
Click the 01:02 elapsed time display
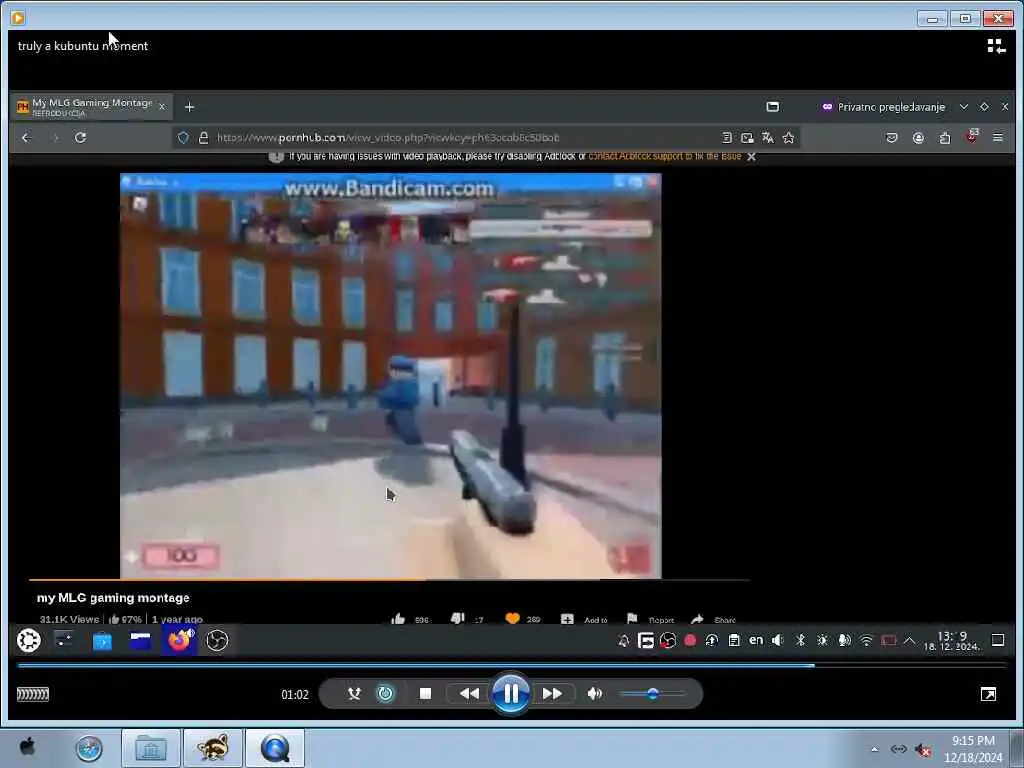pos(295,694)
